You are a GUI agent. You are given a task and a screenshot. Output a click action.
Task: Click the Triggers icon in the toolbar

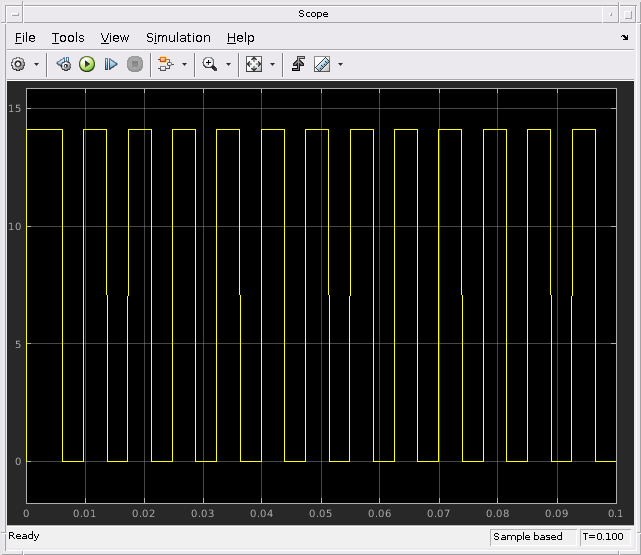tap(298, 64)
